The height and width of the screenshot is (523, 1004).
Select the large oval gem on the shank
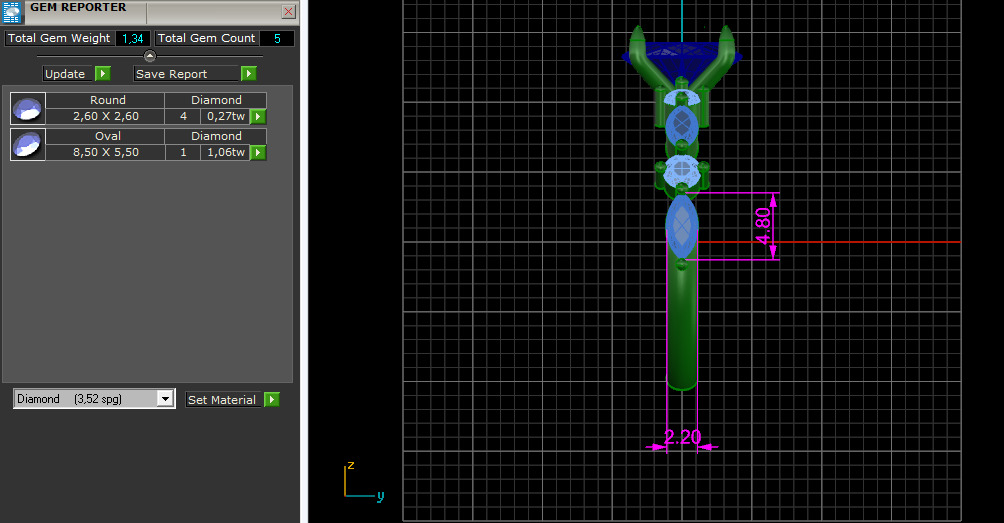point(682,226)
